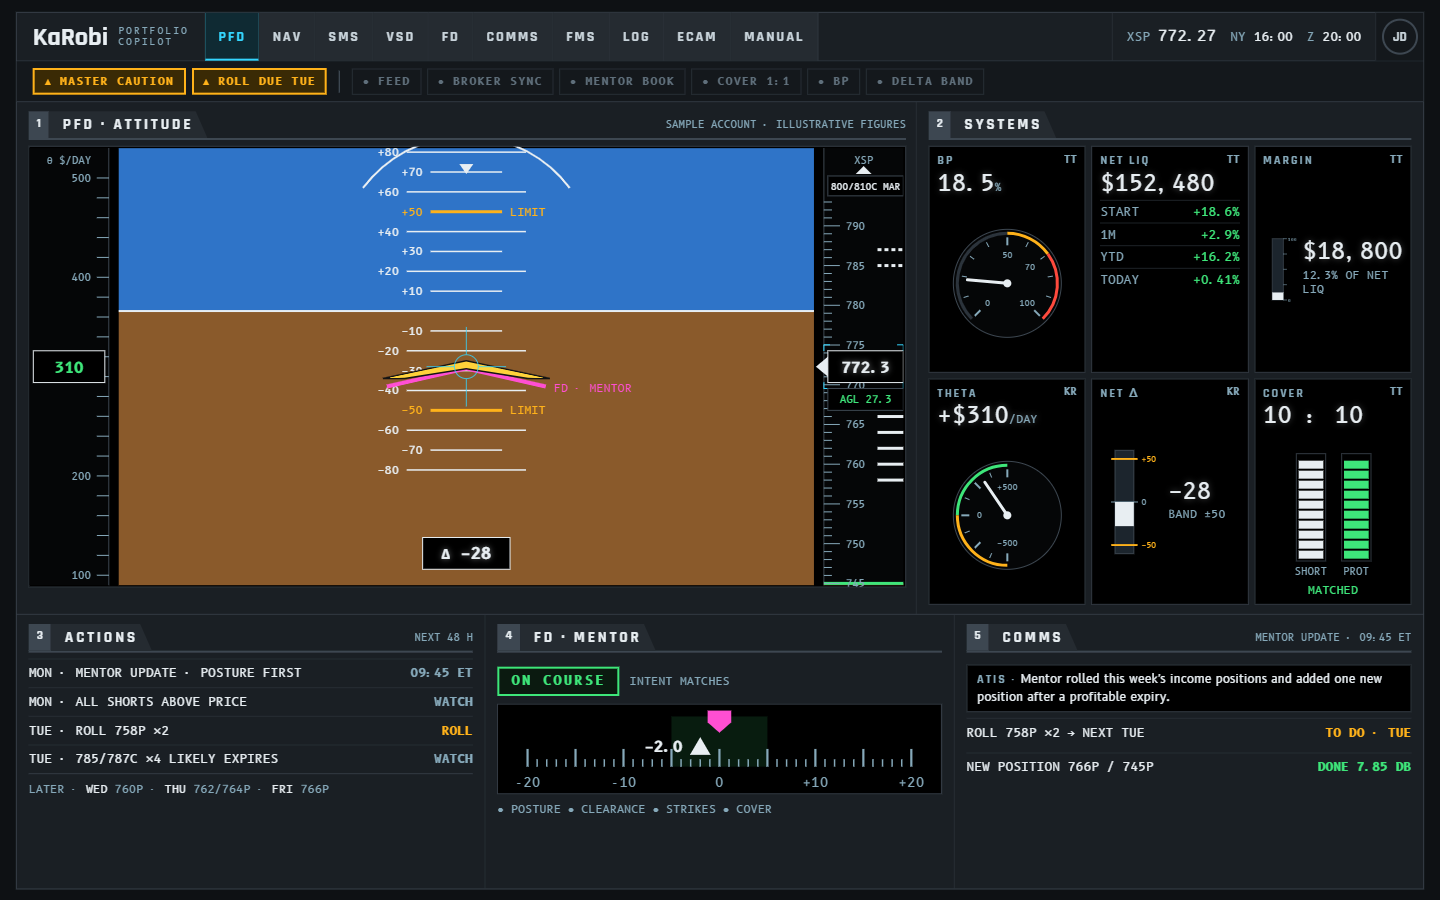Open the LOG tab
Image resolution: width=1440 pixels, height=900 pixels.
coord(636,37)
